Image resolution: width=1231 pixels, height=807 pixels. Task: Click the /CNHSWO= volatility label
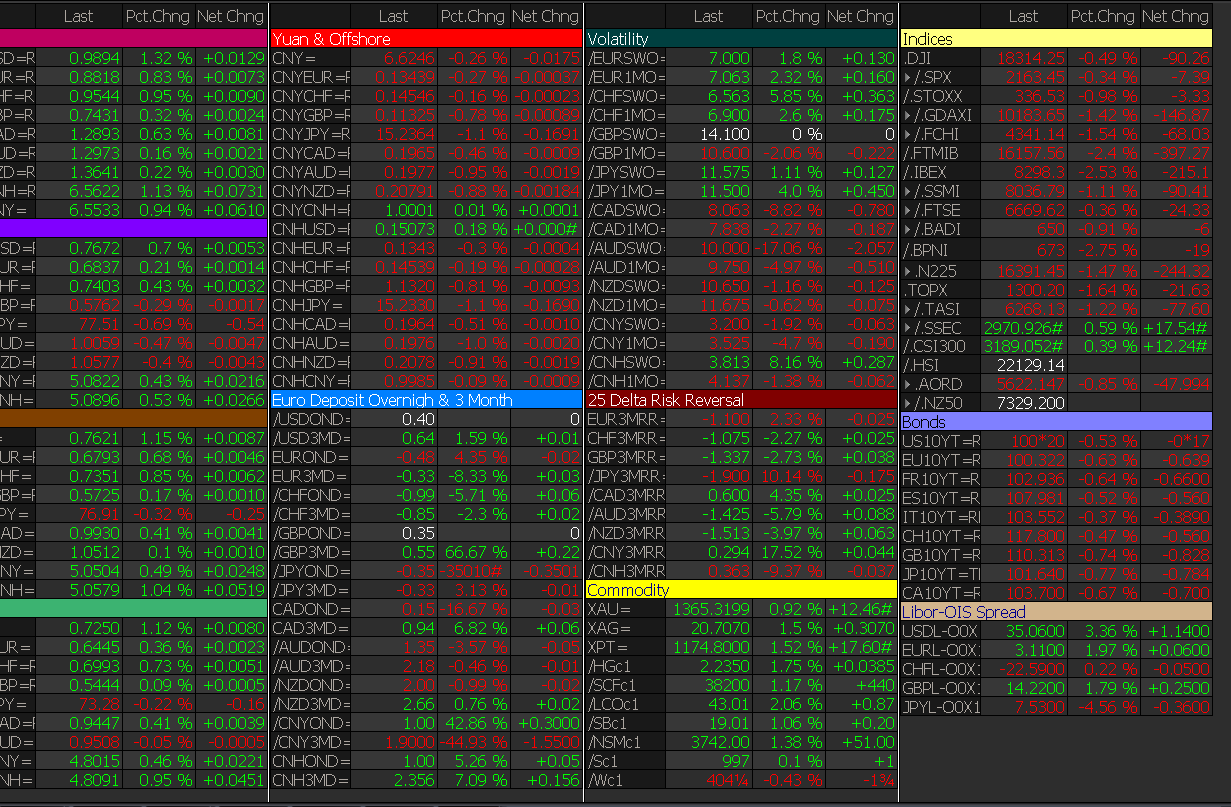(x=625, y=362)
